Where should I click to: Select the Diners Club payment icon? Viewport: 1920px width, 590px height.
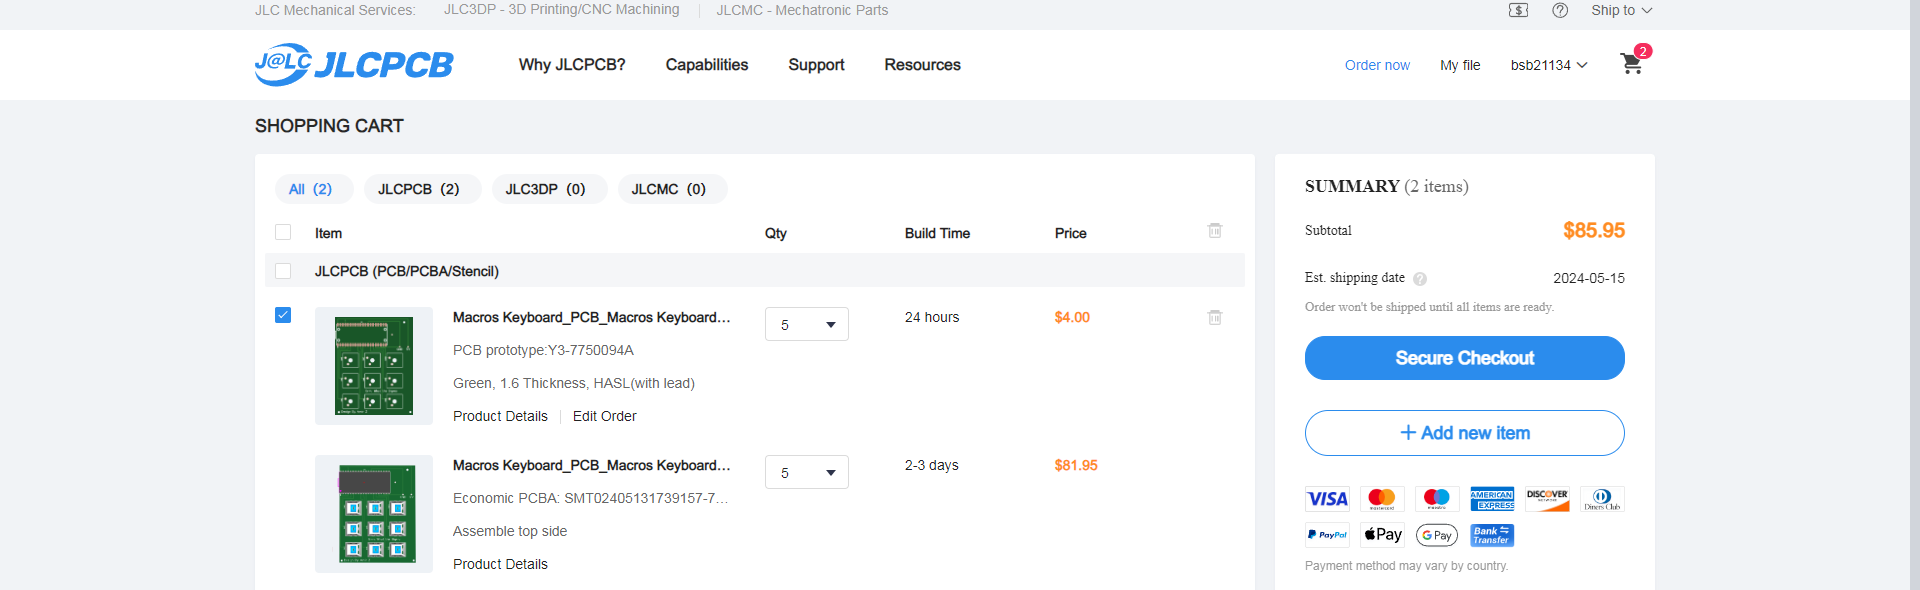click(x=1602, y=499)
